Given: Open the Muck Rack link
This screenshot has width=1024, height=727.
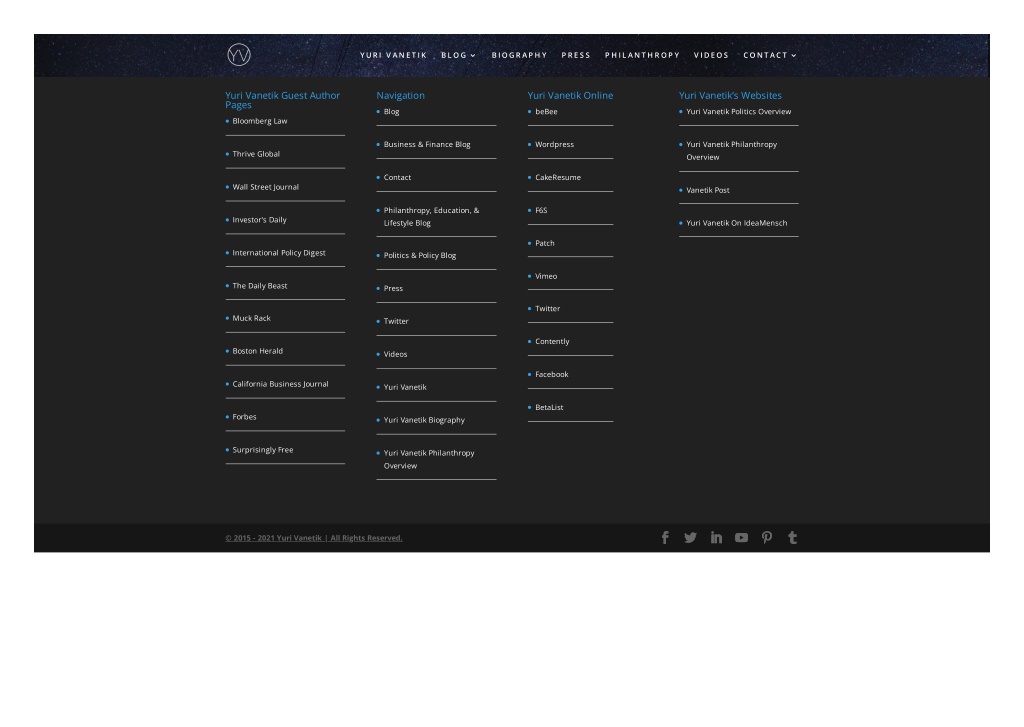Looking at the screenshot, I should point(251,318).
